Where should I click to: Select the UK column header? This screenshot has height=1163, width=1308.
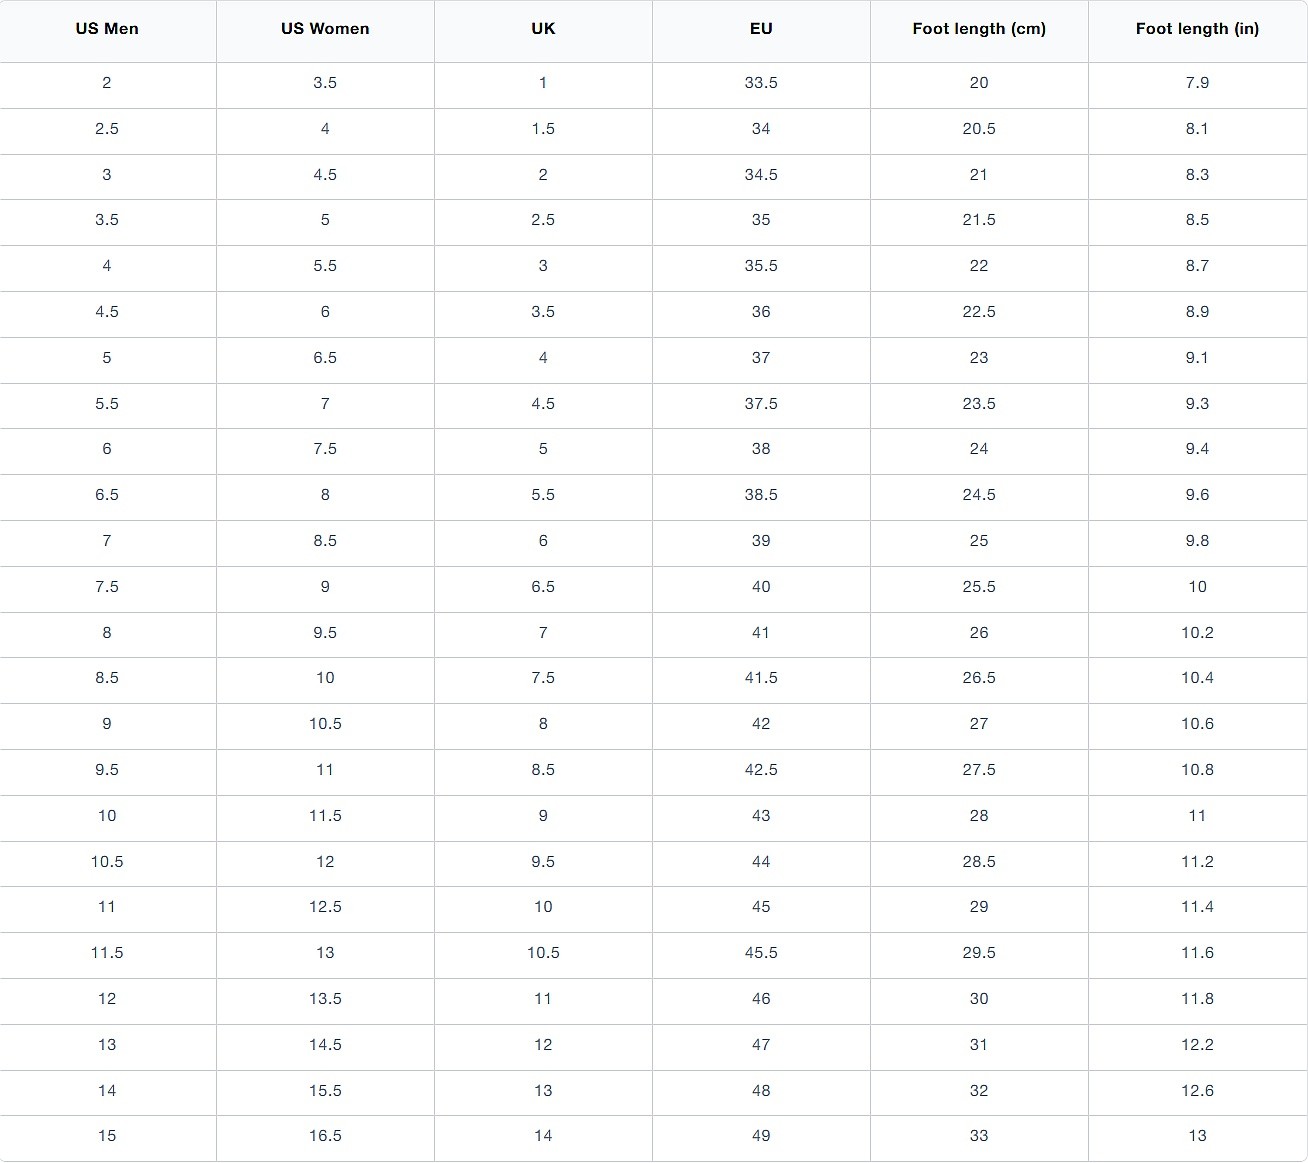coord(543,29)
